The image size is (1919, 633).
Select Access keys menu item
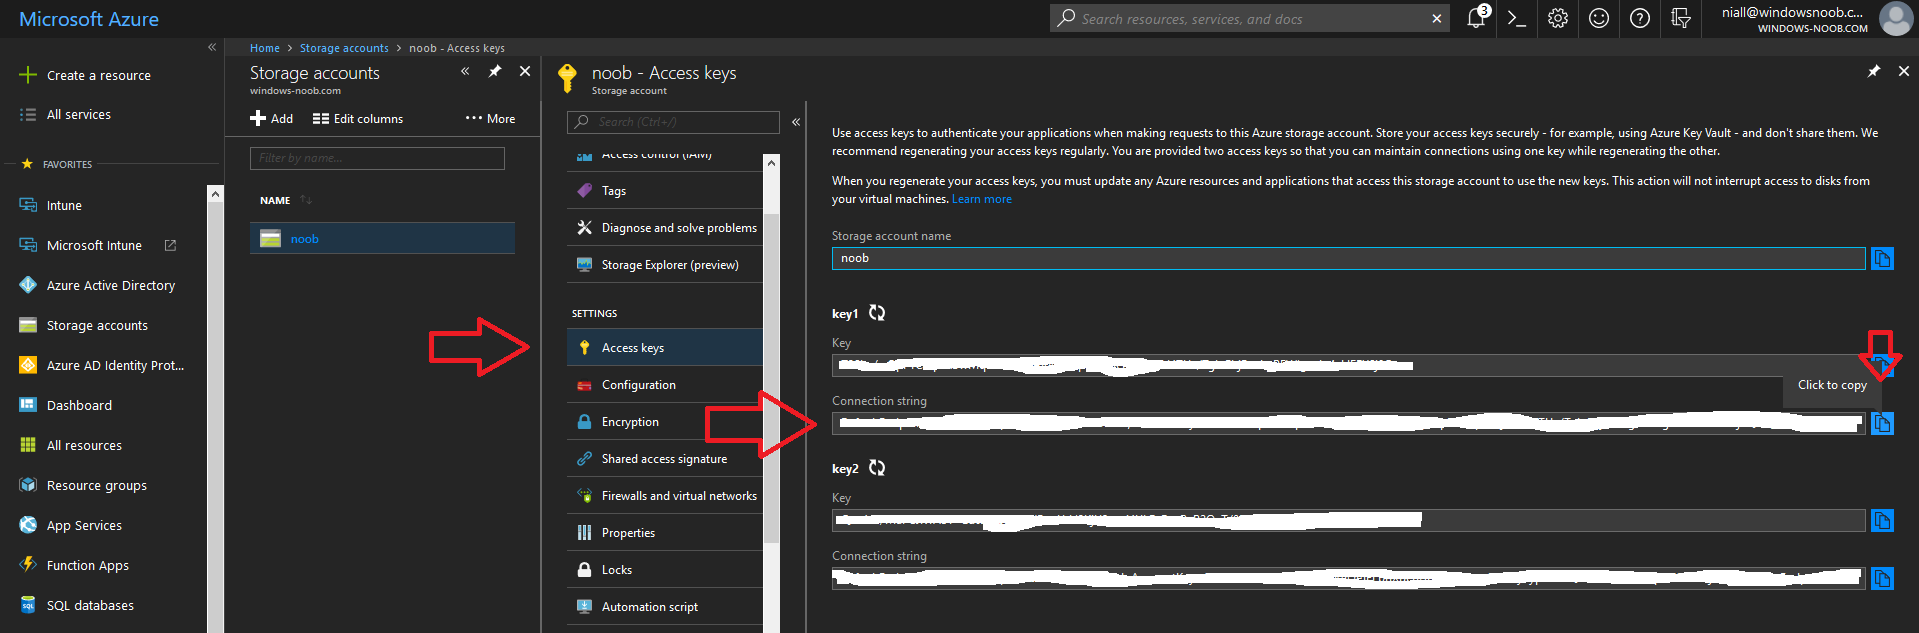pyautogui.click(x=665, y=348)
